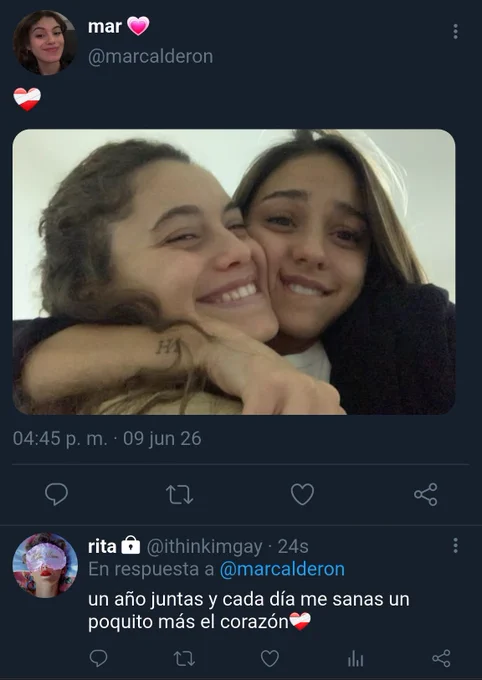Open the @marcalderon handle under mar's name
482x680 pixels.
pos(150,56)
